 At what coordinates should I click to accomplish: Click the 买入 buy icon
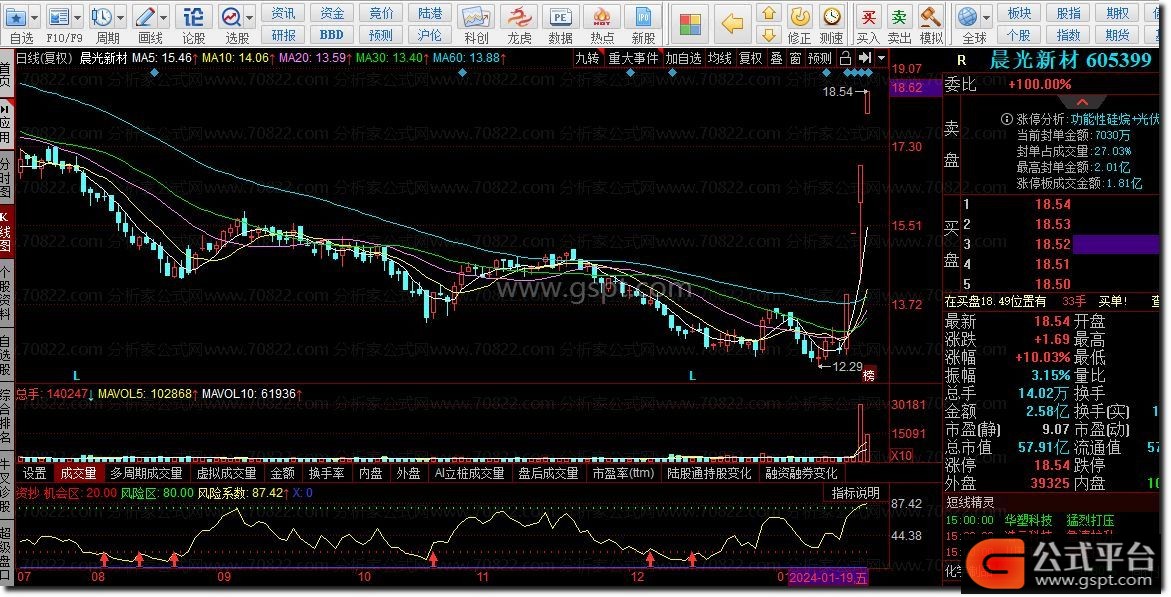pos(868,16)
